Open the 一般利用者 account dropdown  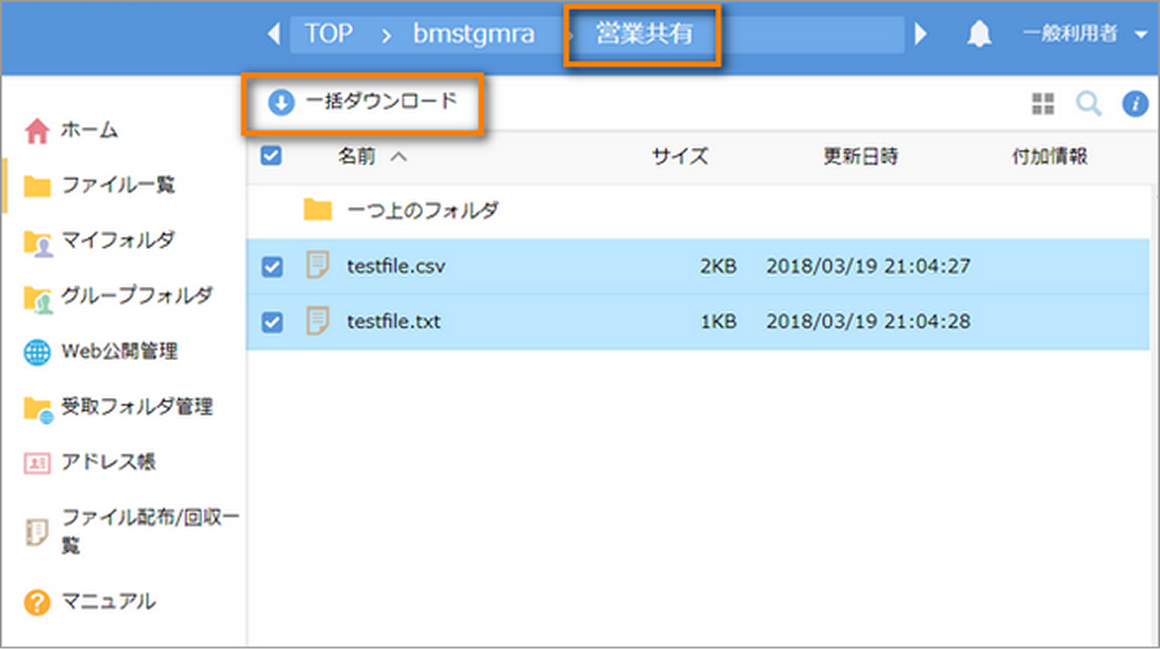click(1086, 32)
